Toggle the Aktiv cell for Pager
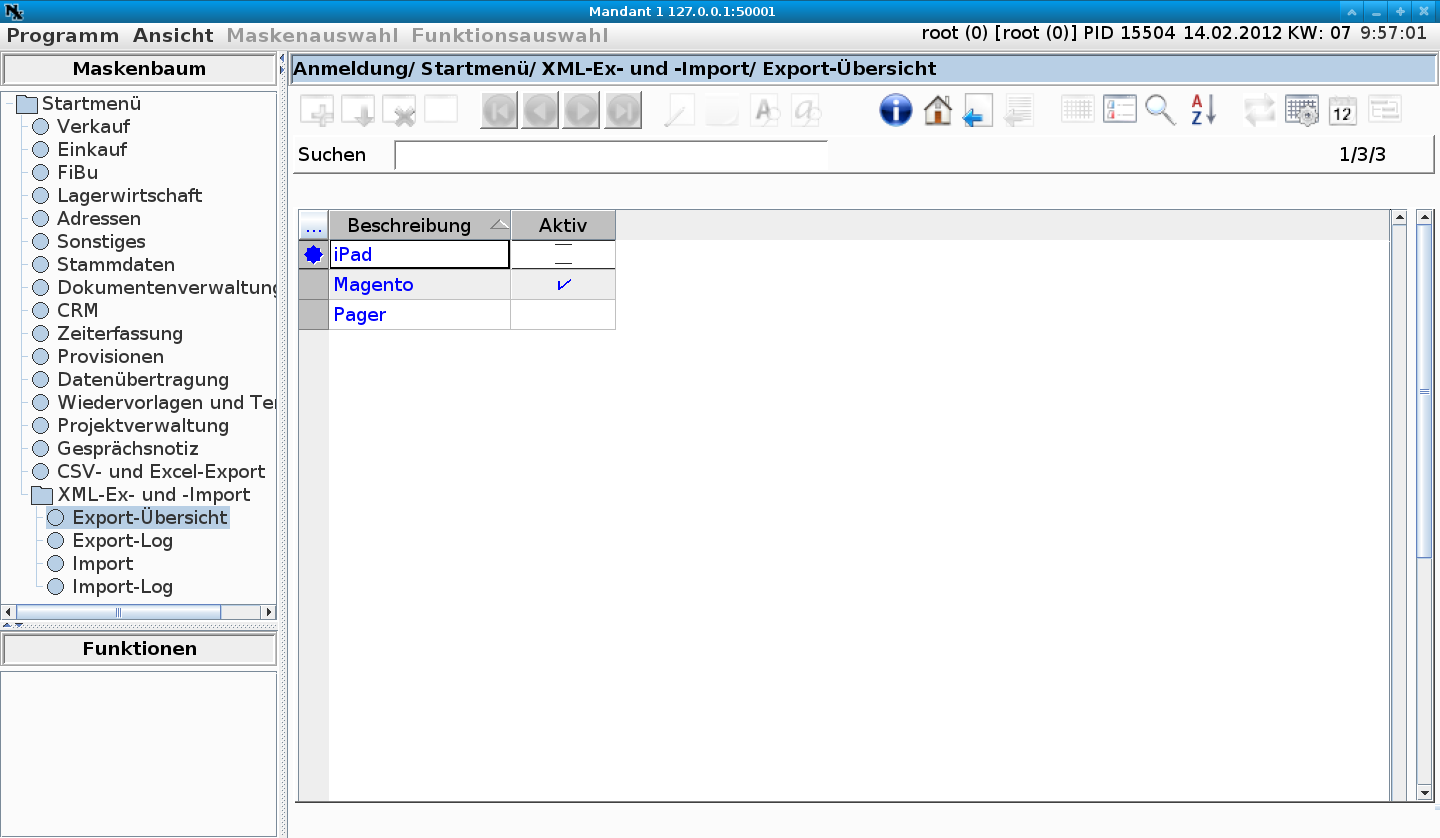This screenshot has width=1440, height=838. [x=563, y=315]
